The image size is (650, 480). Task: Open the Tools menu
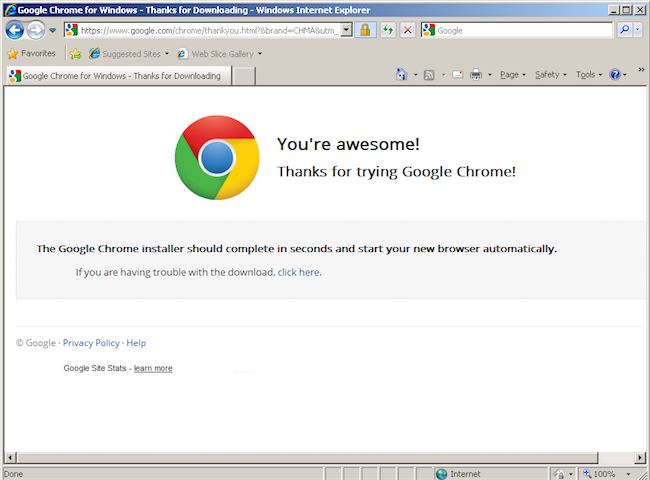coord(589,75)
